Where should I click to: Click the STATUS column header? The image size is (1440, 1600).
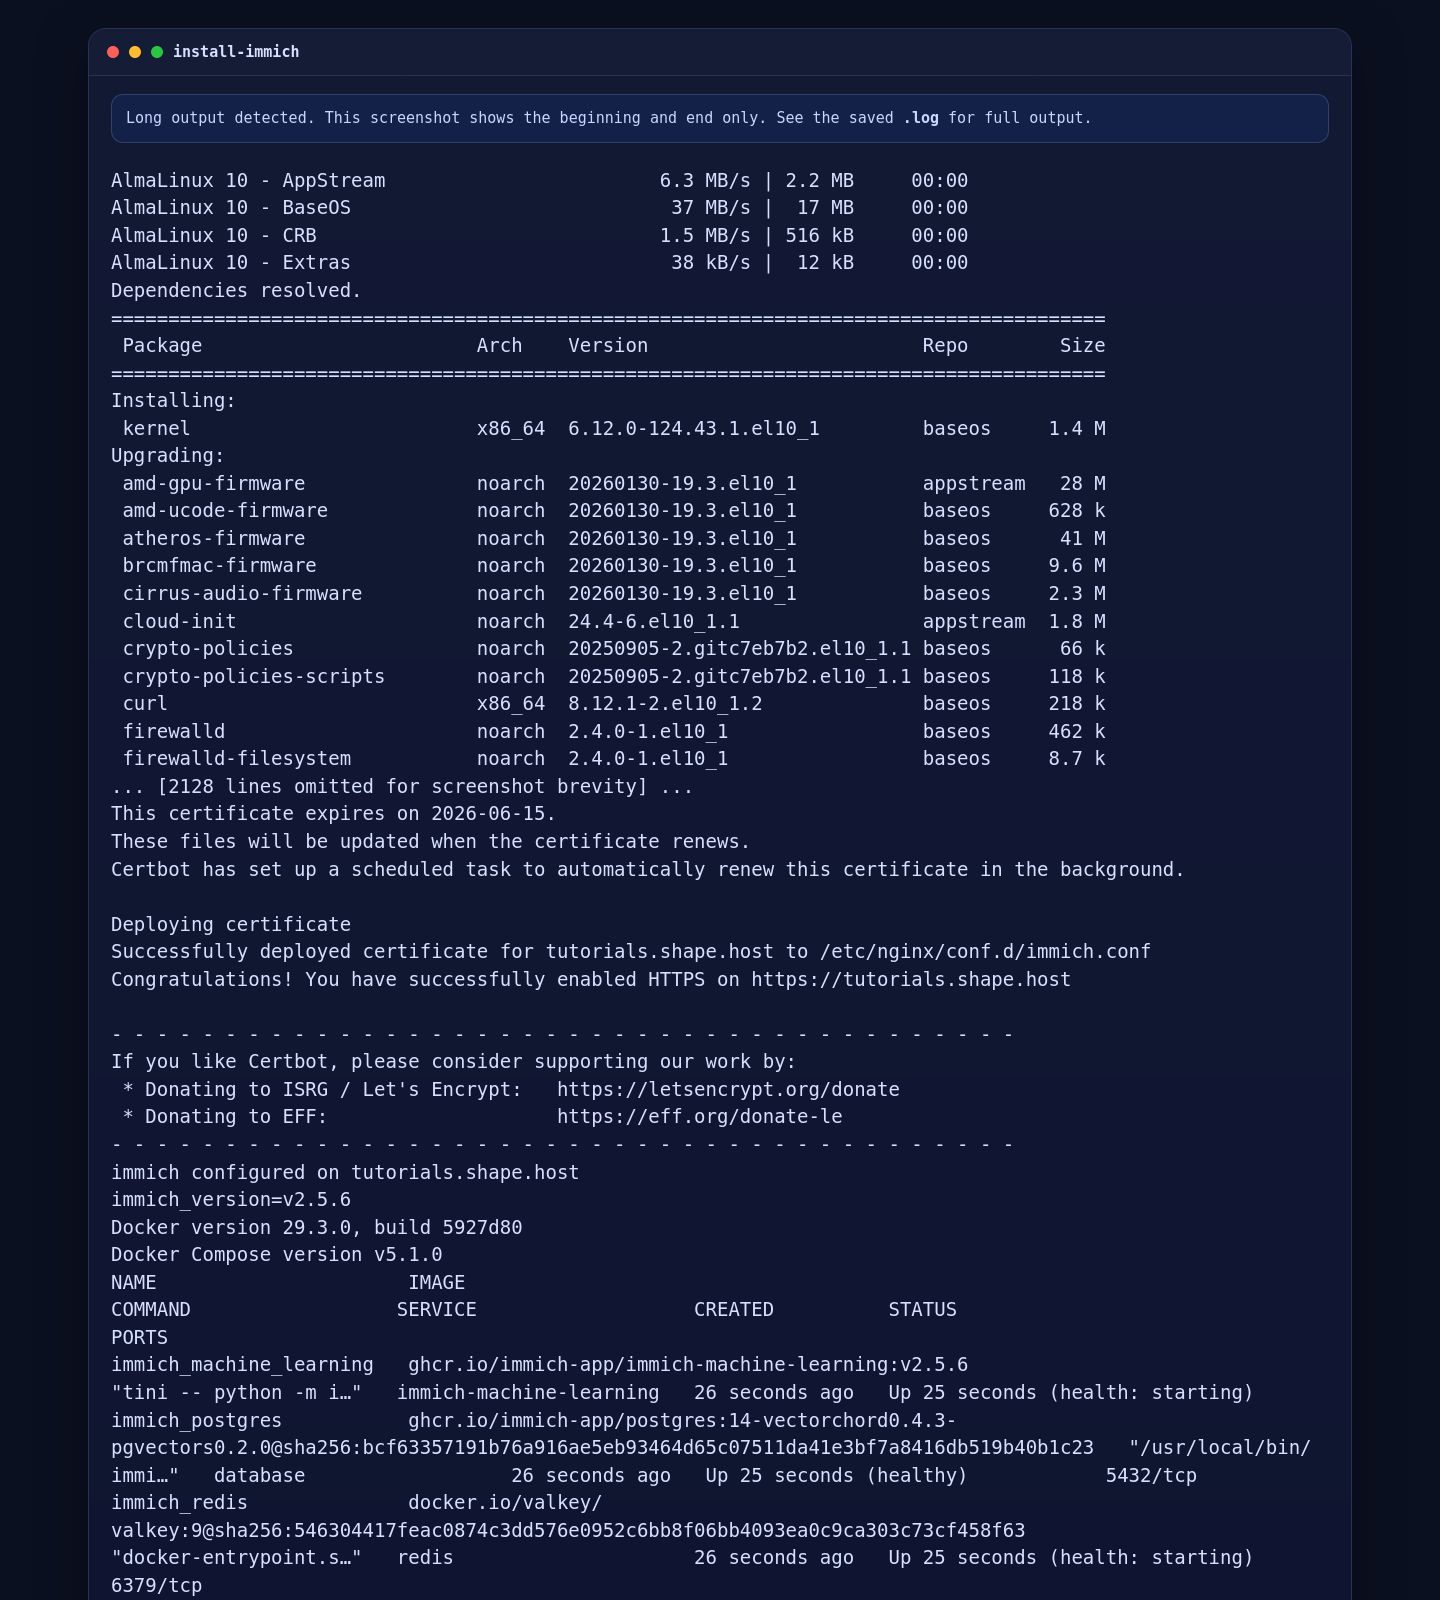pyautogui.click(x=923, y=1310)
